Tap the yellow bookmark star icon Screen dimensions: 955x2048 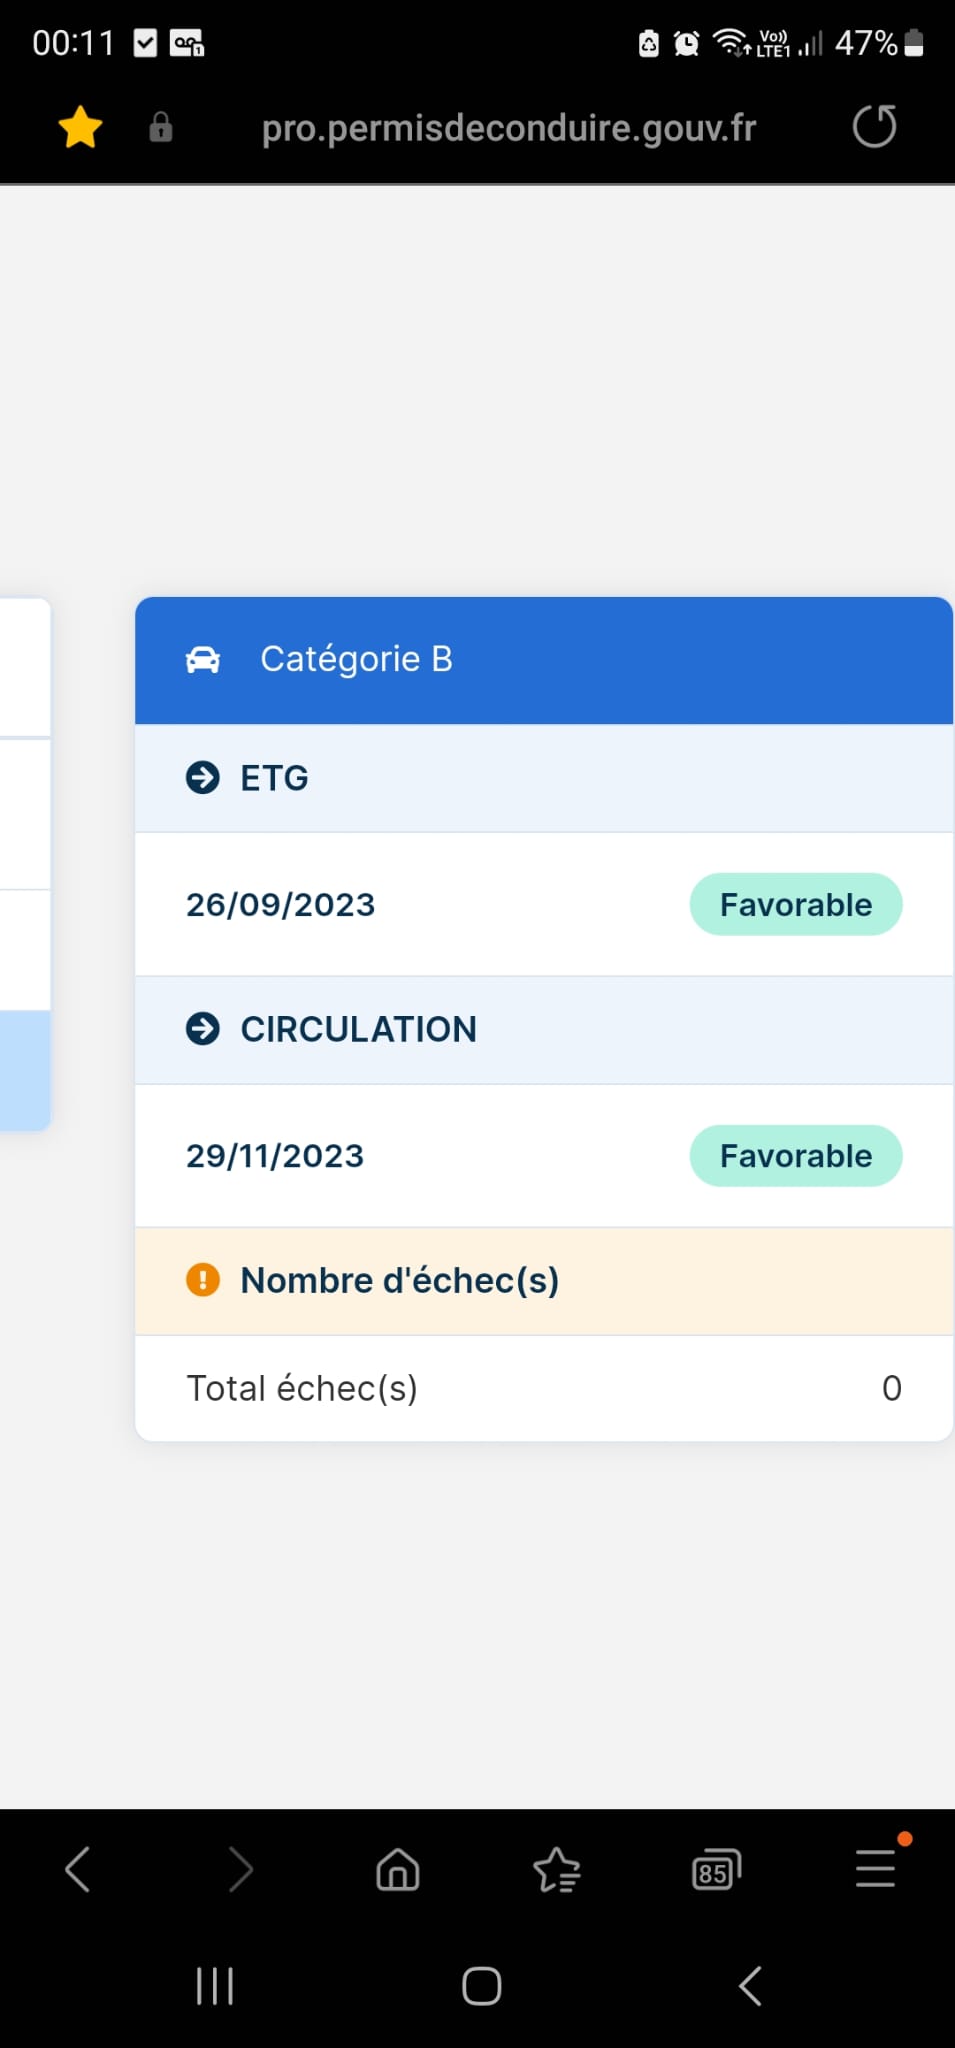coord(80,128)
